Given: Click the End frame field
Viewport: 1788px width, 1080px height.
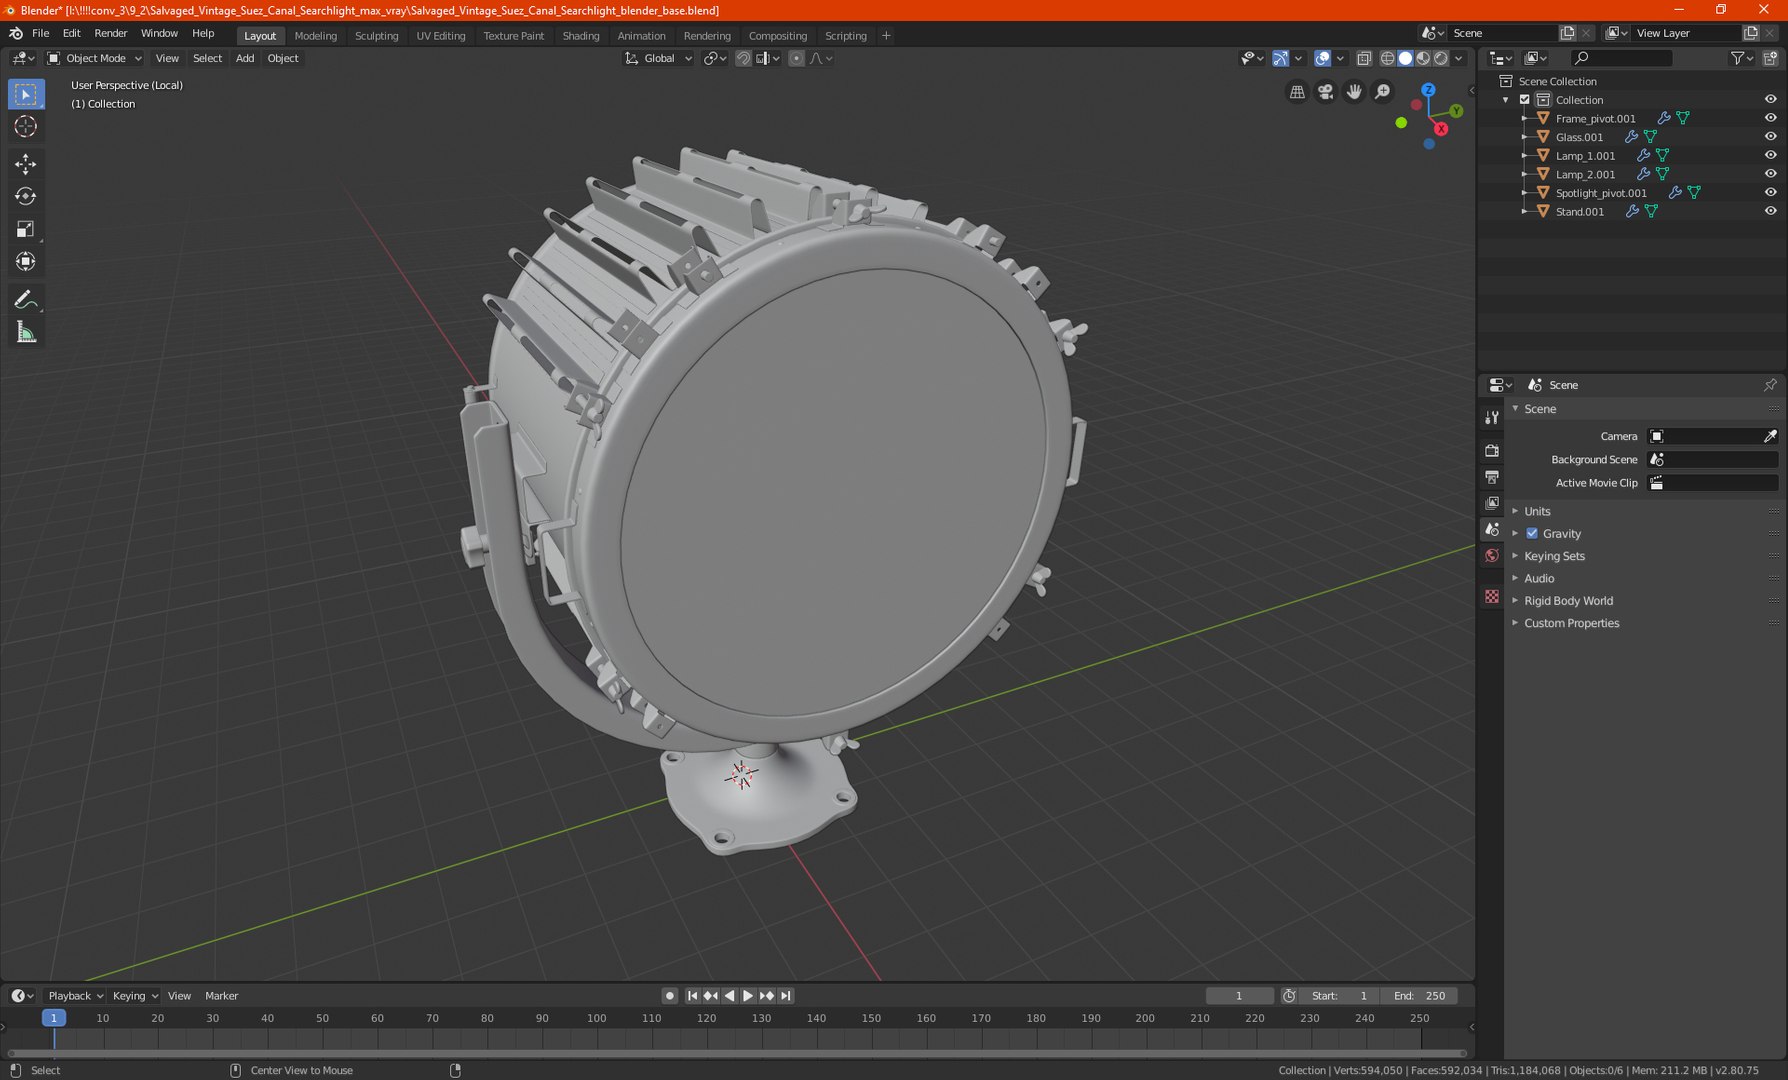Looking at the screenshot, I should [x=1419, y=996].
